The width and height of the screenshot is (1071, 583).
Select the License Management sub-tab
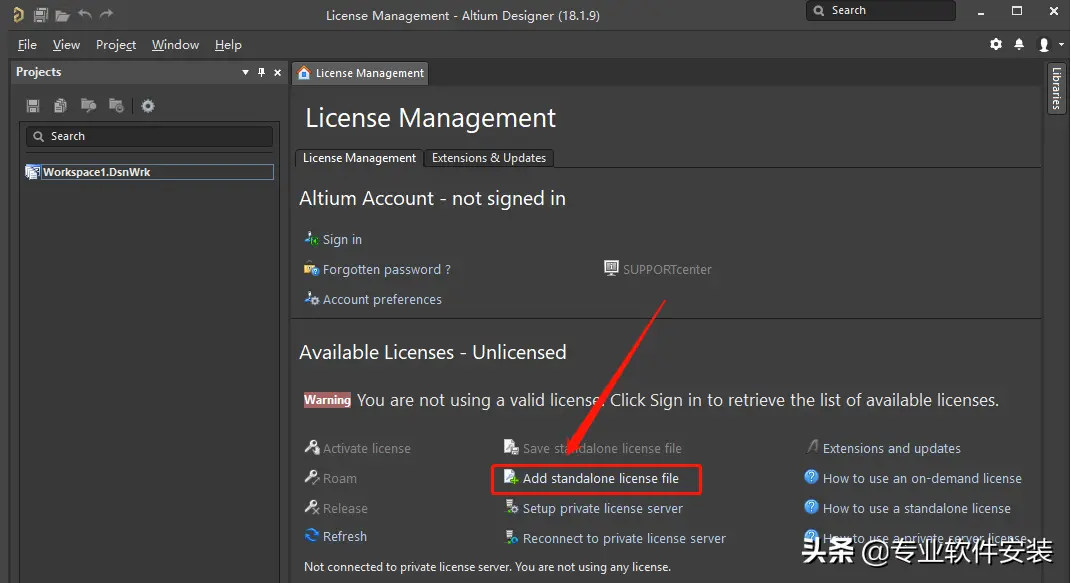359,158
